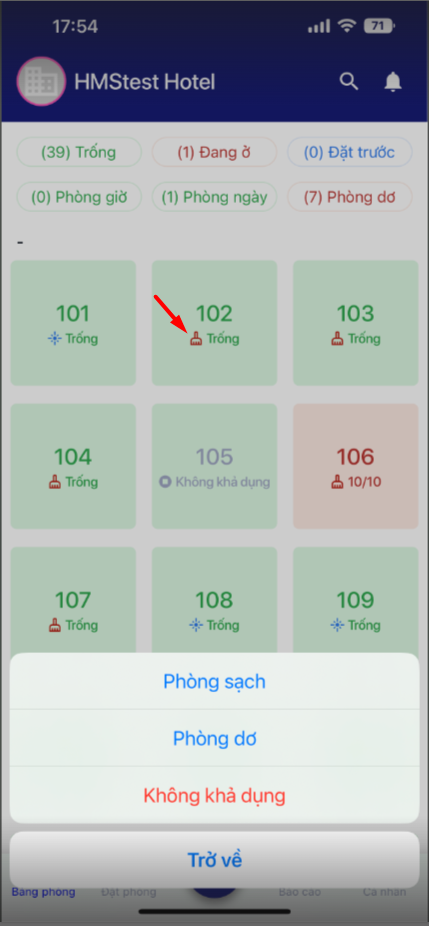Tap the snowflake clean icon in room 101
The image size is (429, 926).
pos(55,339)
